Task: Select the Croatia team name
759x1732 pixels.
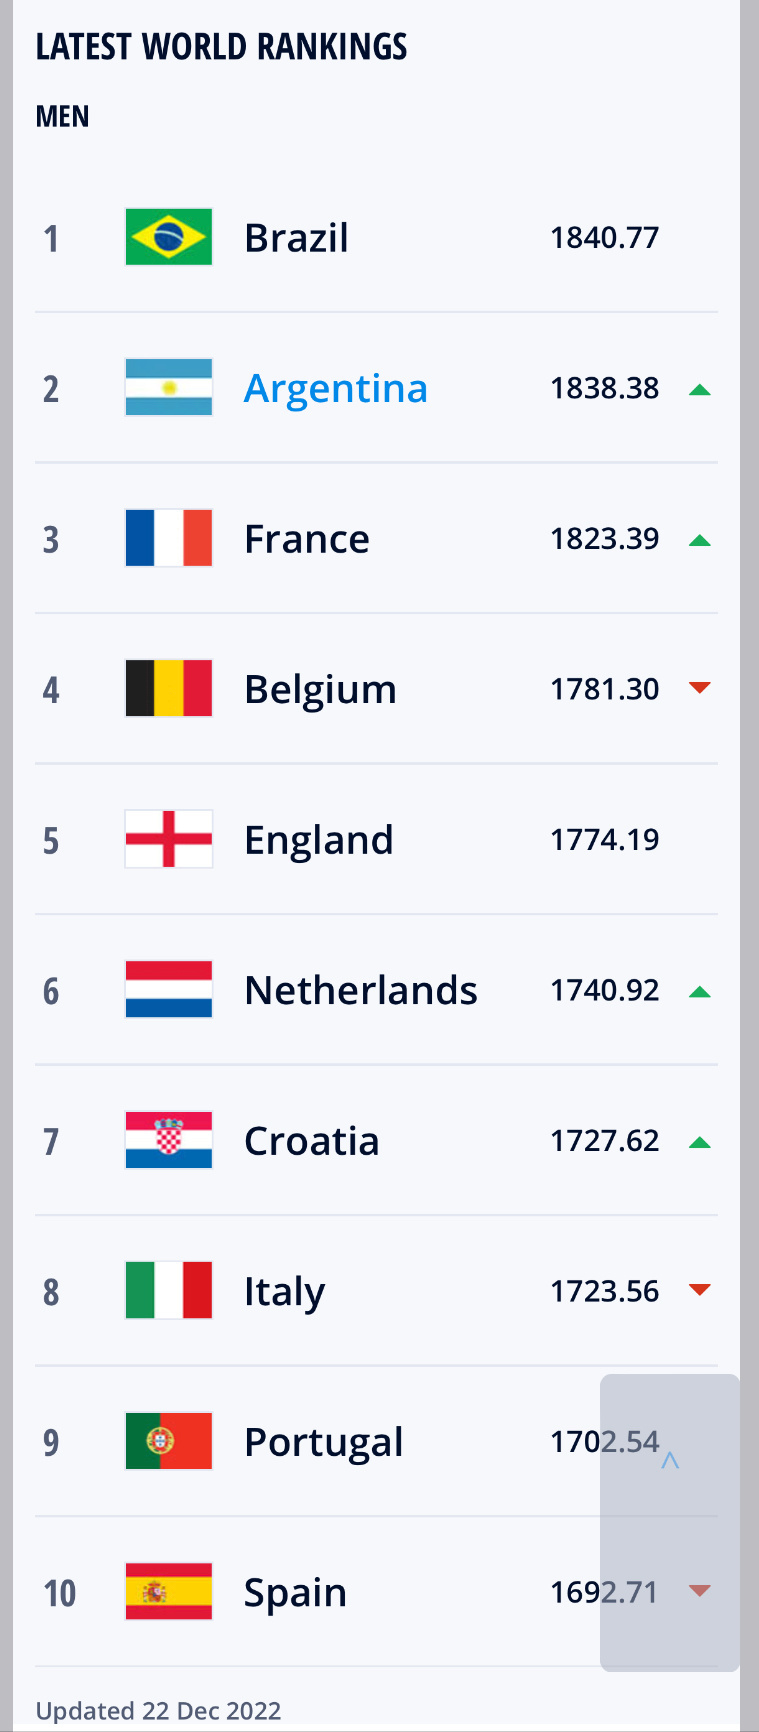Action: pyautogui.click(x=312, y=1141)
